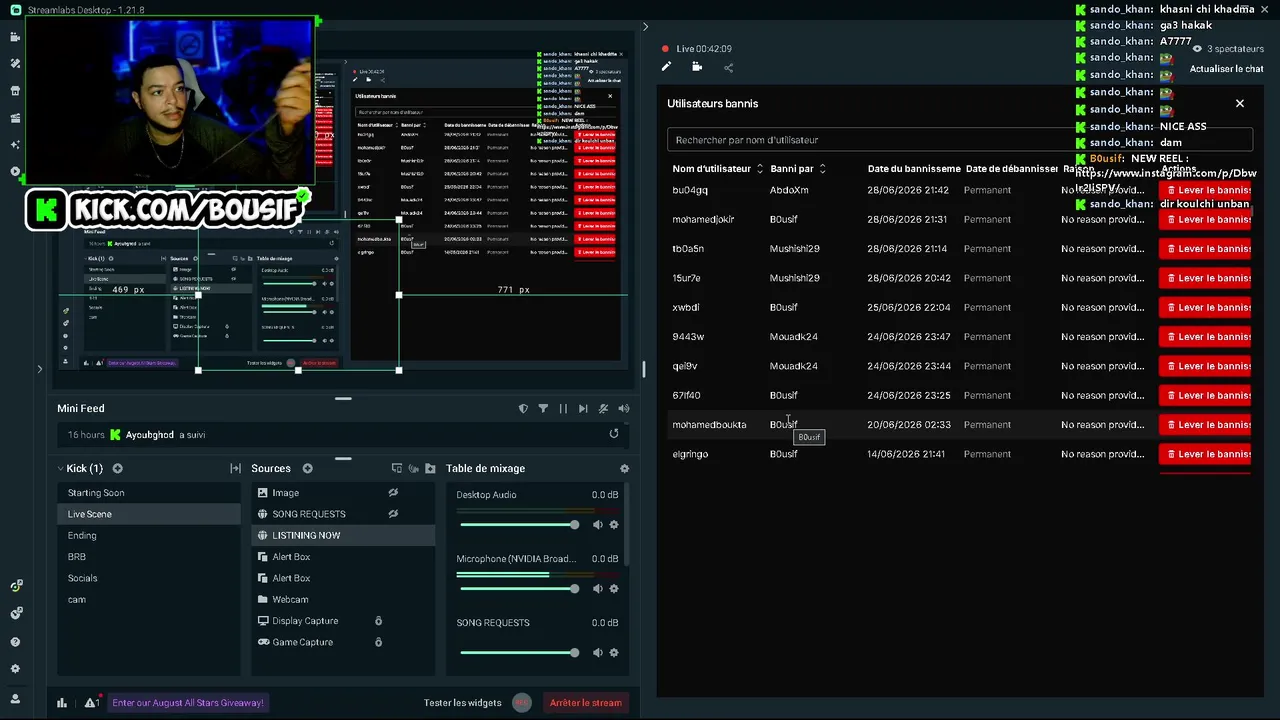Open Microphone source settings gear

(x=614, y=588)
